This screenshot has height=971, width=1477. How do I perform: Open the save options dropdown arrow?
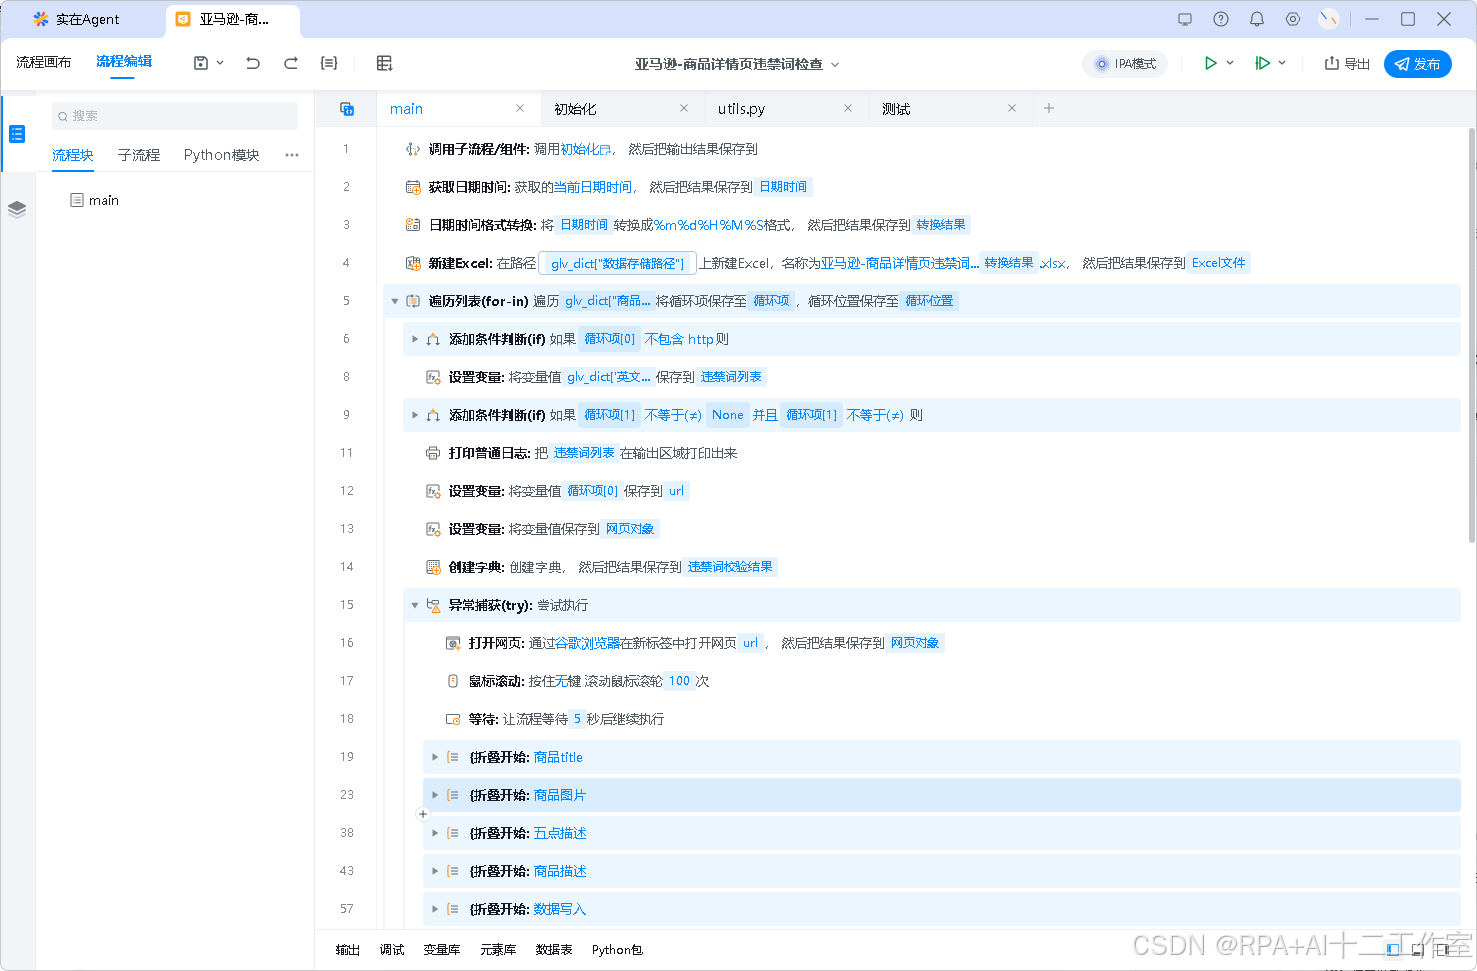220,63
